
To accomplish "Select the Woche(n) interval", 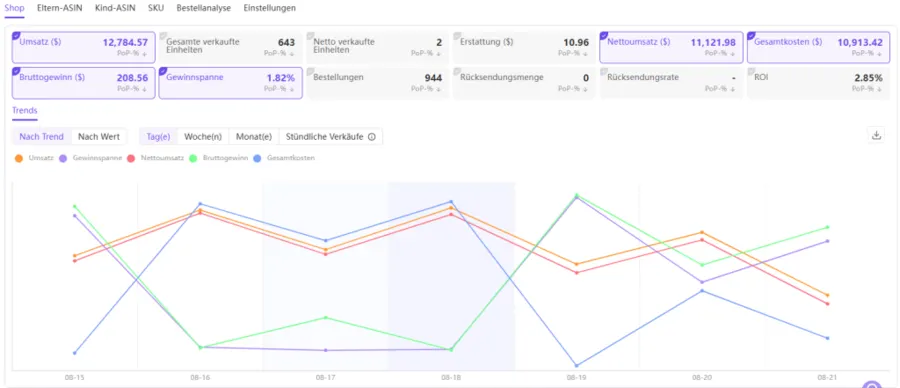I will (203, 137).
